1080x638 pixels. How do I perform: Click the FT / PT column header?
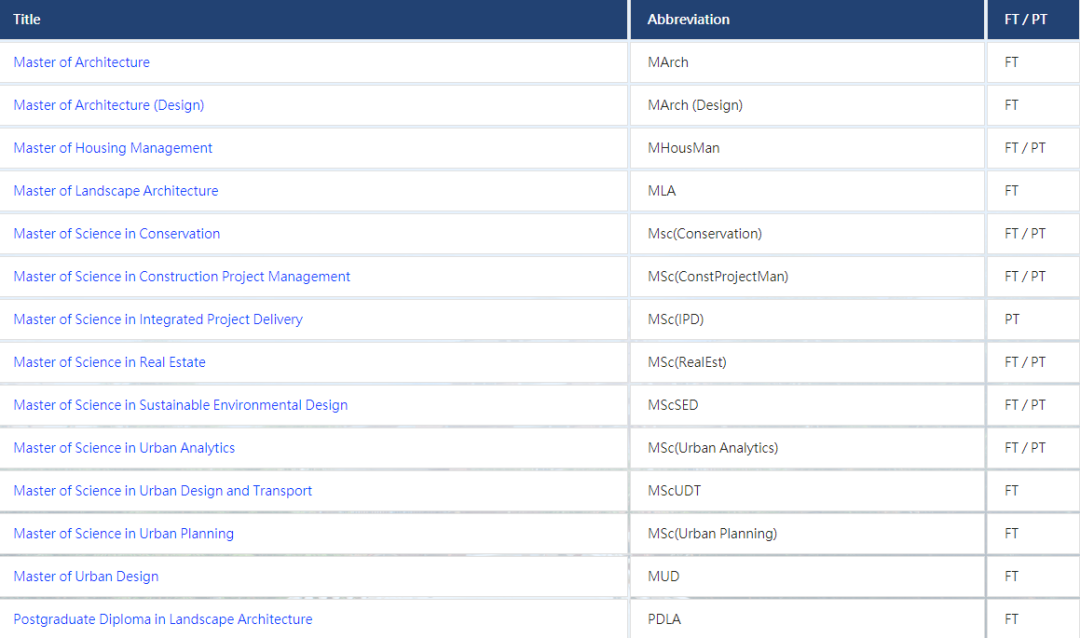pyautogui.click(x=1026, y=19)
